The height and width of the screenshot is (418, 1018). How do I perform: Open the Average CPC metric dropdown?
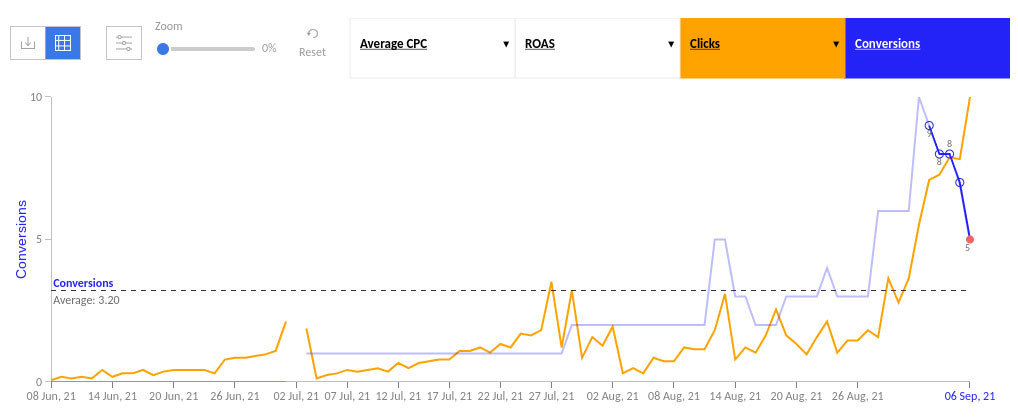coord(432,48)
